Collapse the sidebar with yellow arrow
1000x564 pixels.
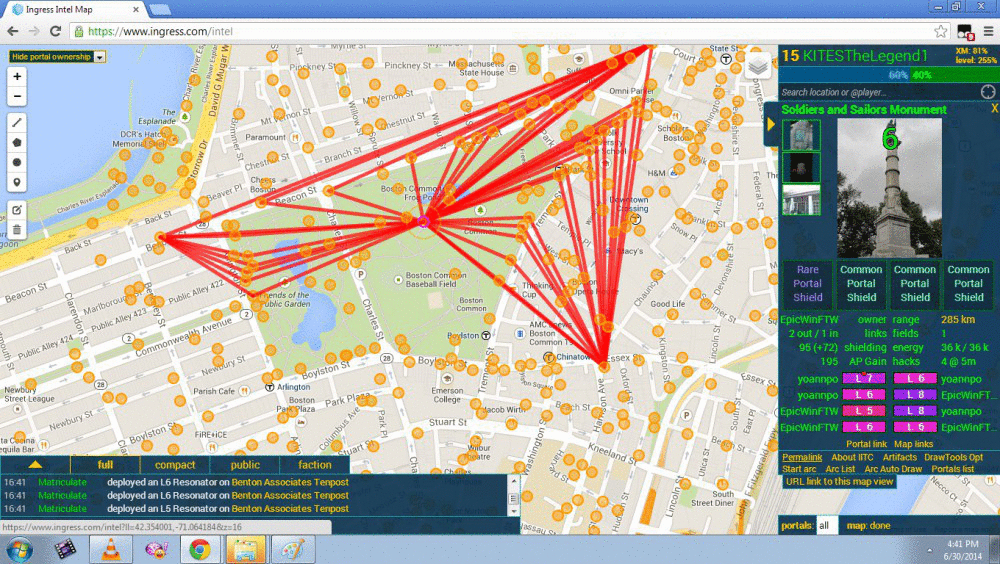[771, 125]
